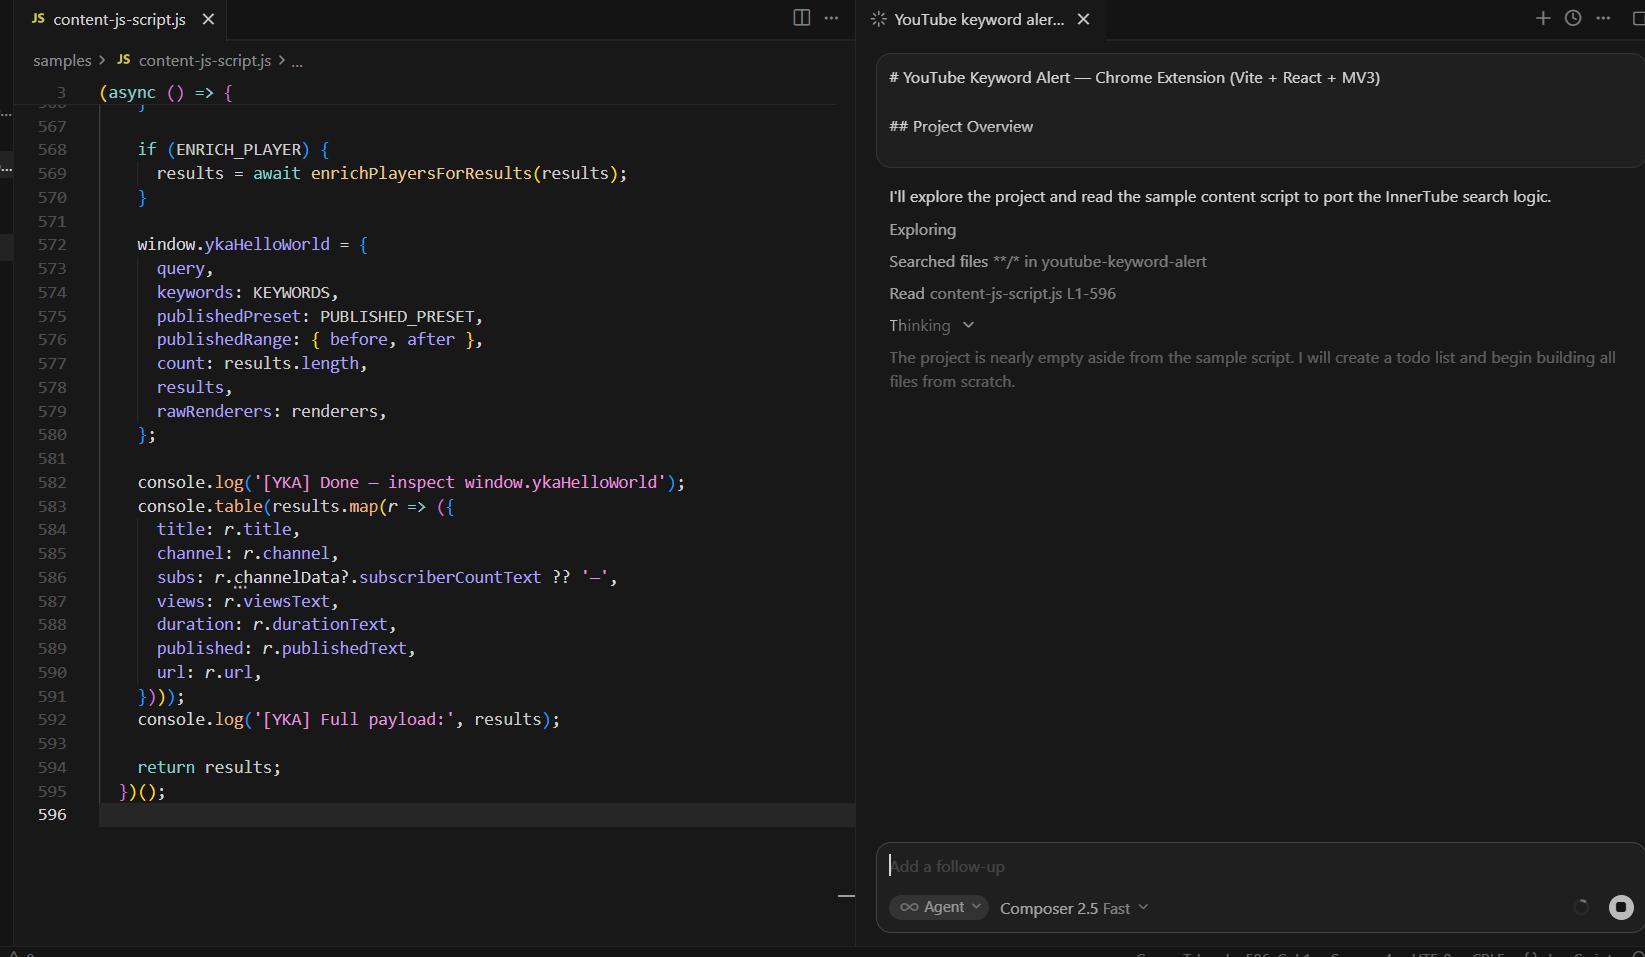Click the split editor right icon
This screenshot has width=1645, height=957.
[801, 18]
